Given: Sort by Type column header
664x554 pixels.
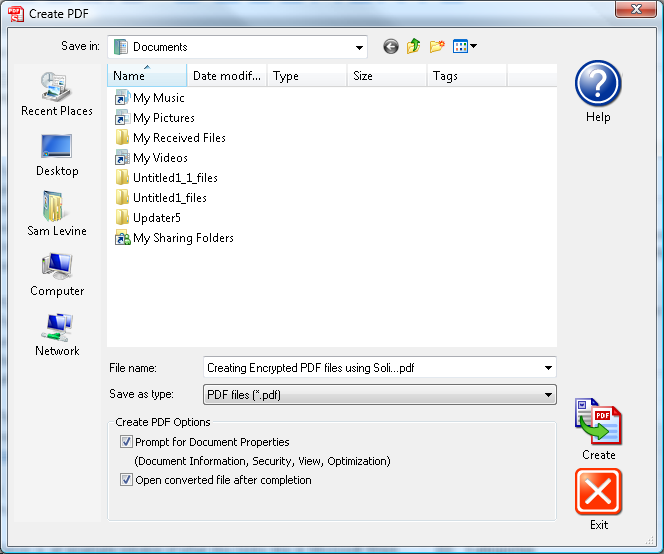Looking at the screenshot, I should coord(307,75).
